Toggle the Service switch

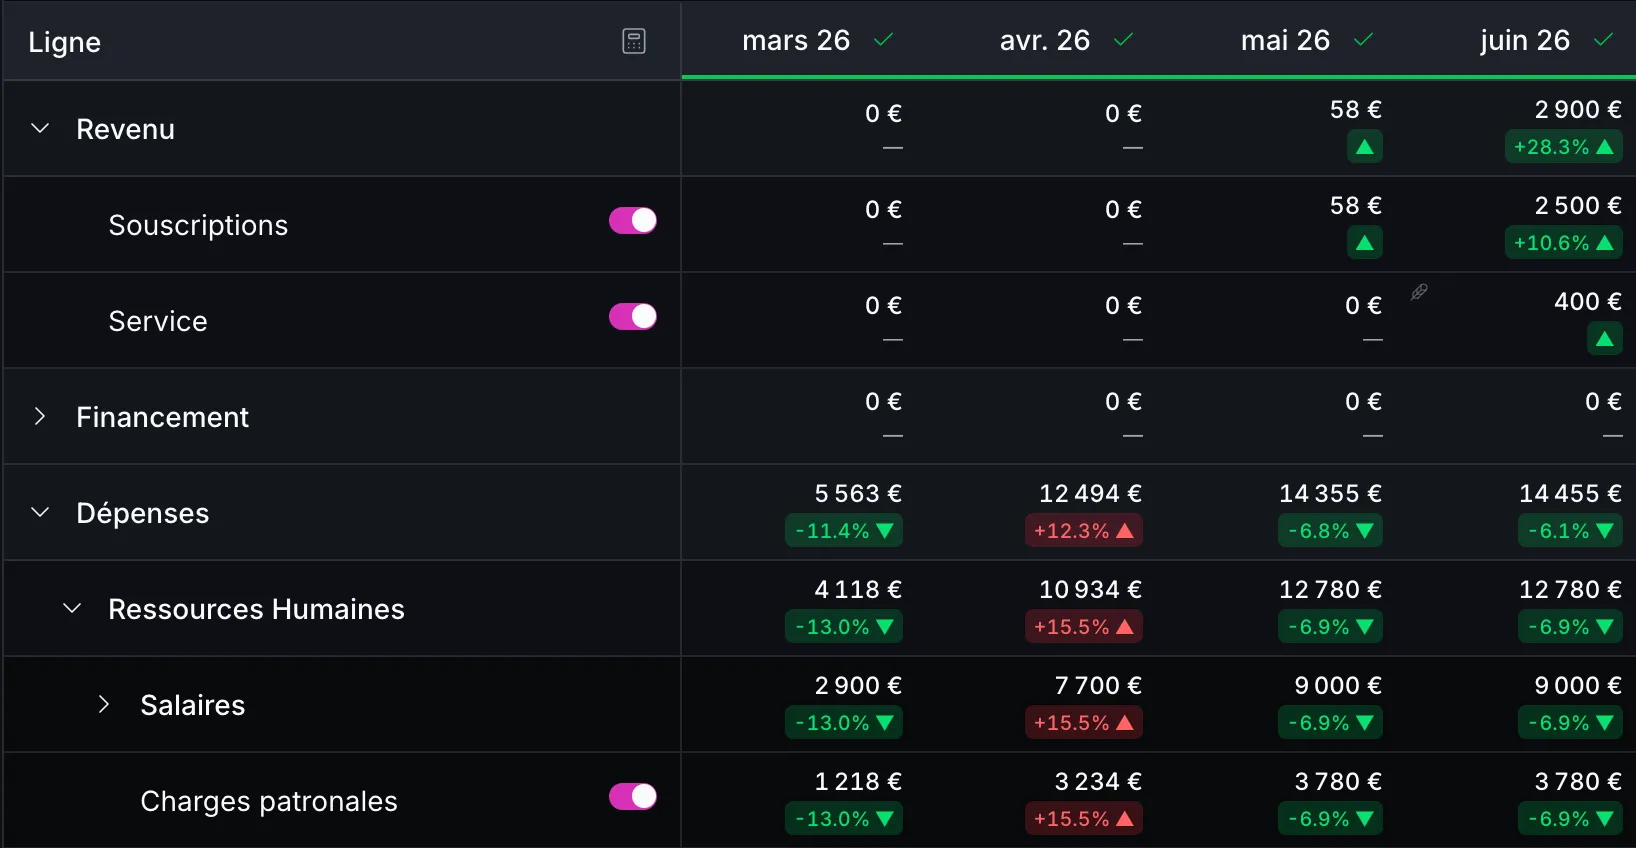coord(633,316)
